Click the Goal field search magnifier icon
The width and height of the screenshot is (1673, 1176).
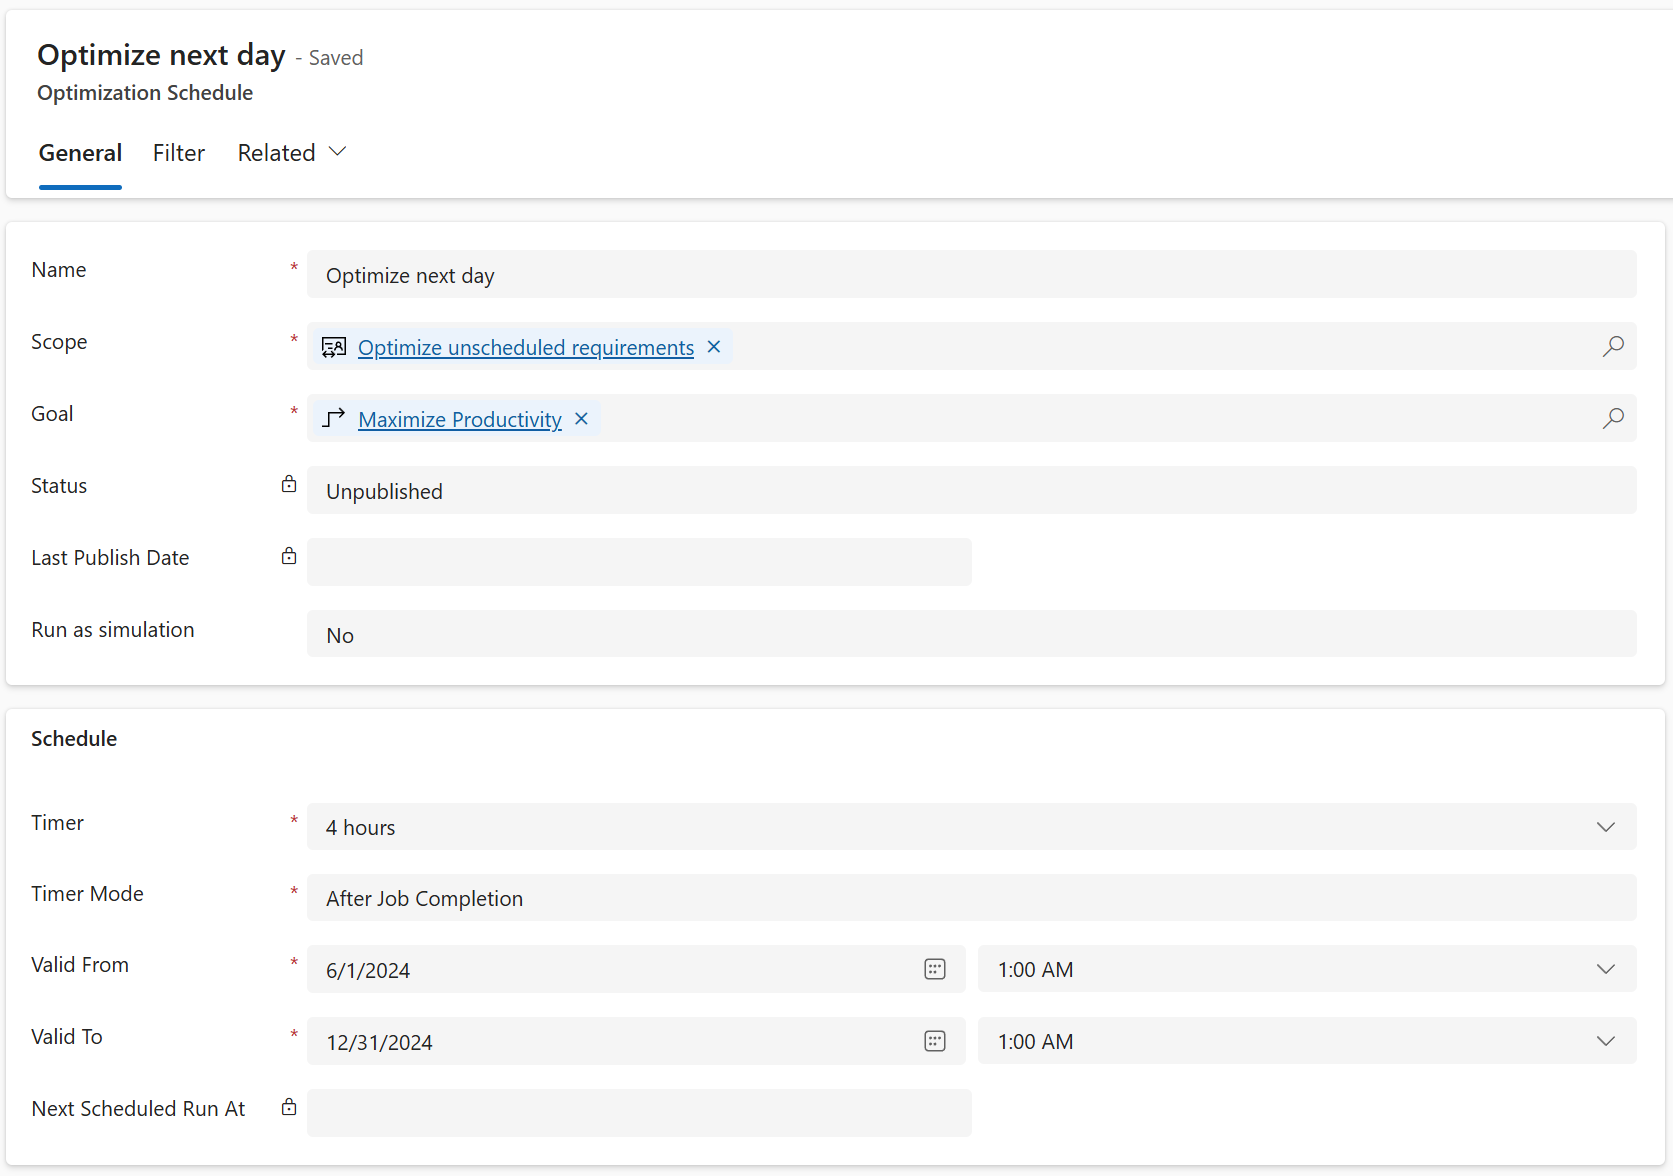(1612, 419)
